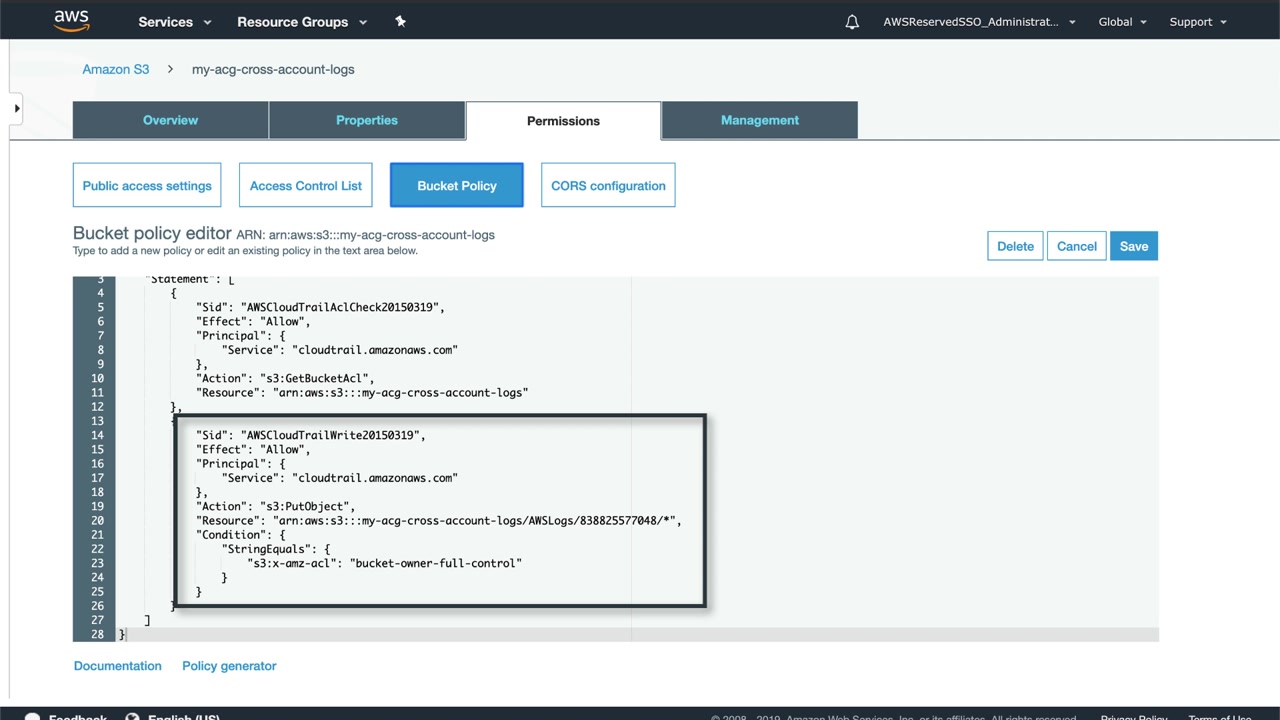Viewport: 1280px width, 720px height.
Task: Click the AWS logo home icon
Action: pos(71,21)
